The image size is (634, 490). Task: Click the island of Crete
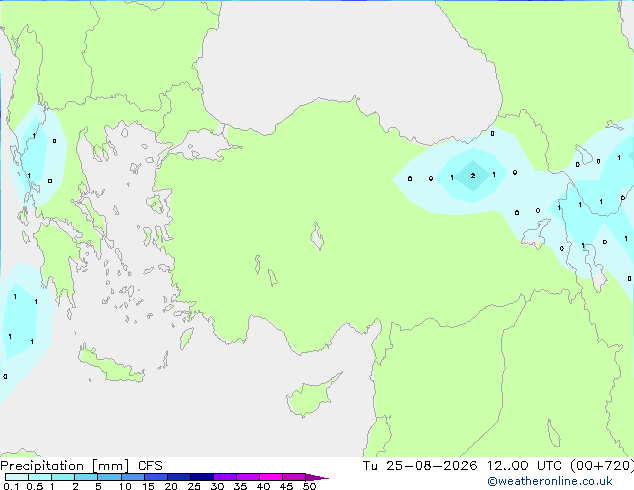(111, 365)
